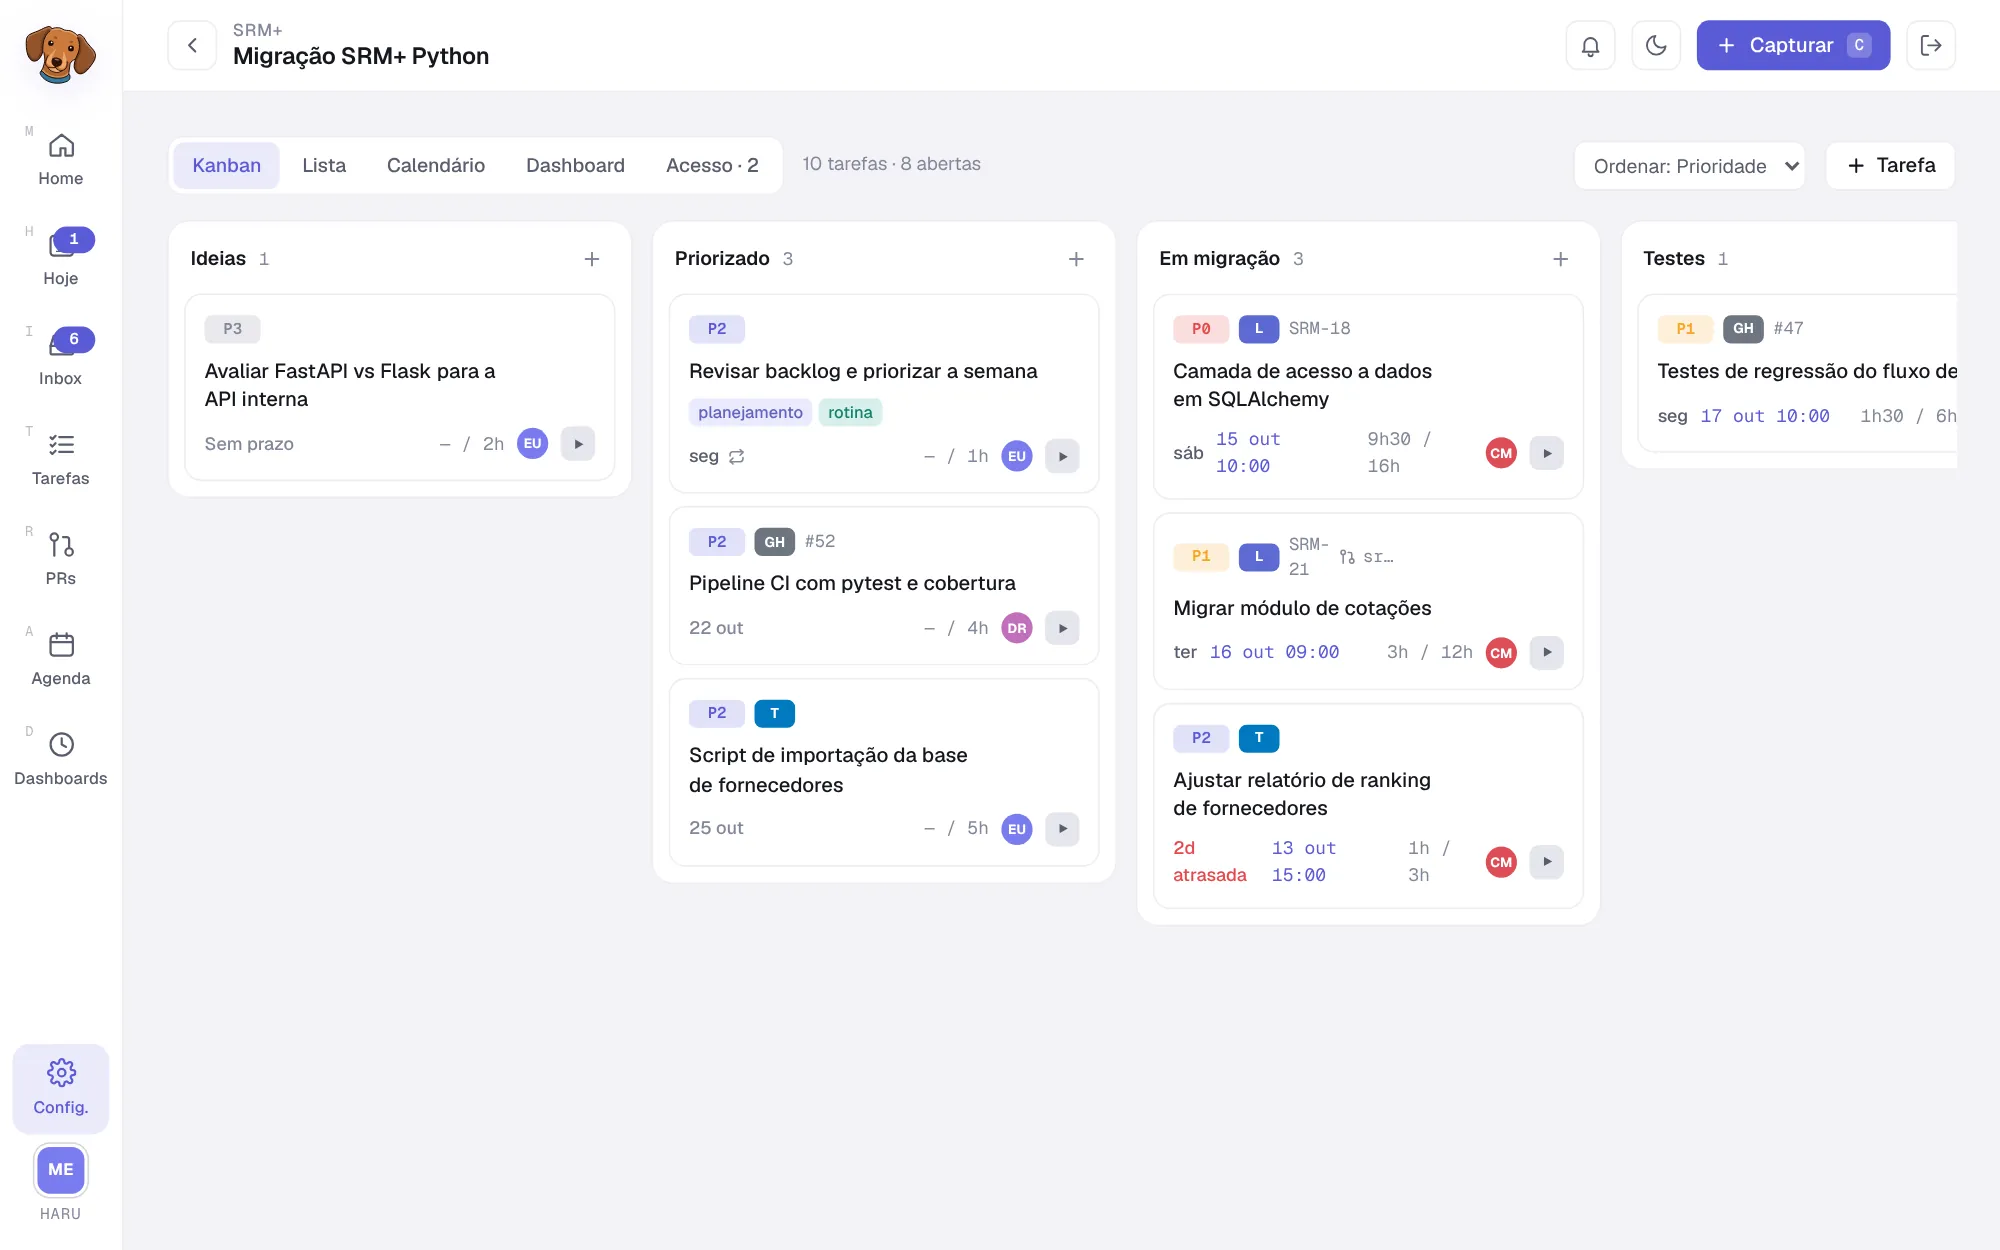Click the logout icon
The height and width of the screenshot is (1250, 2000).
pyautogui.click(x=1931, y=45)
